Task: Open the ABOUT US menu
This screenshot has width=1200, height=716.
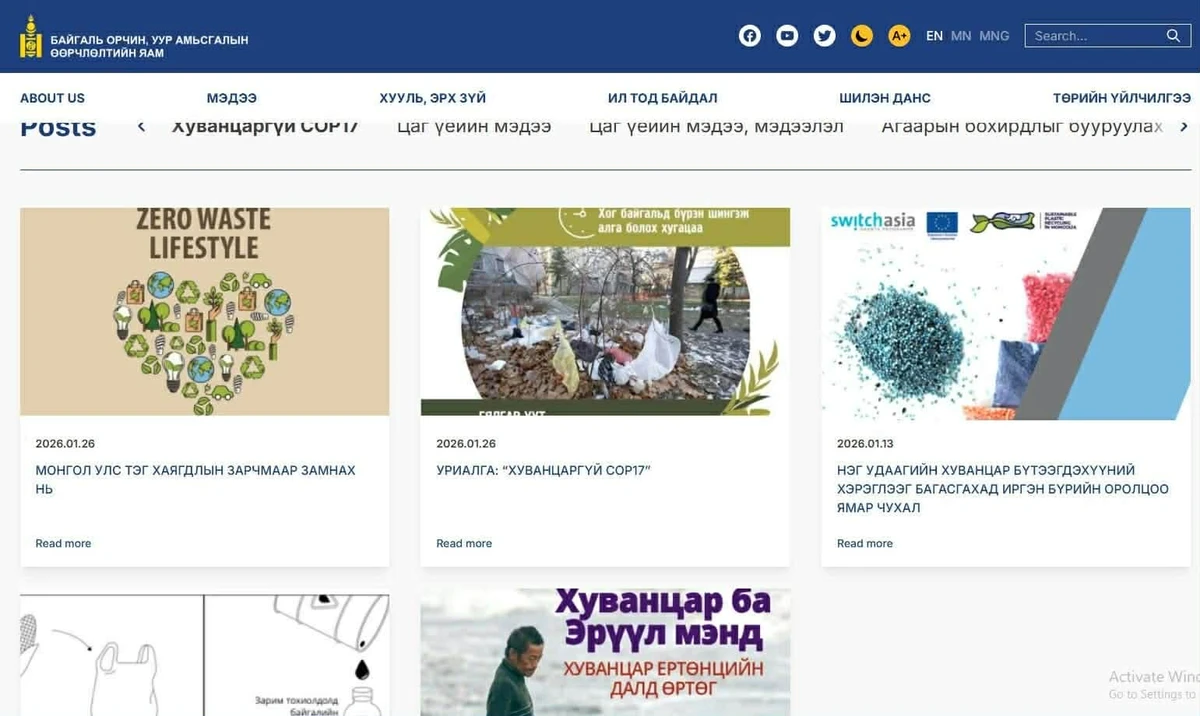Action: click(52, 98)
